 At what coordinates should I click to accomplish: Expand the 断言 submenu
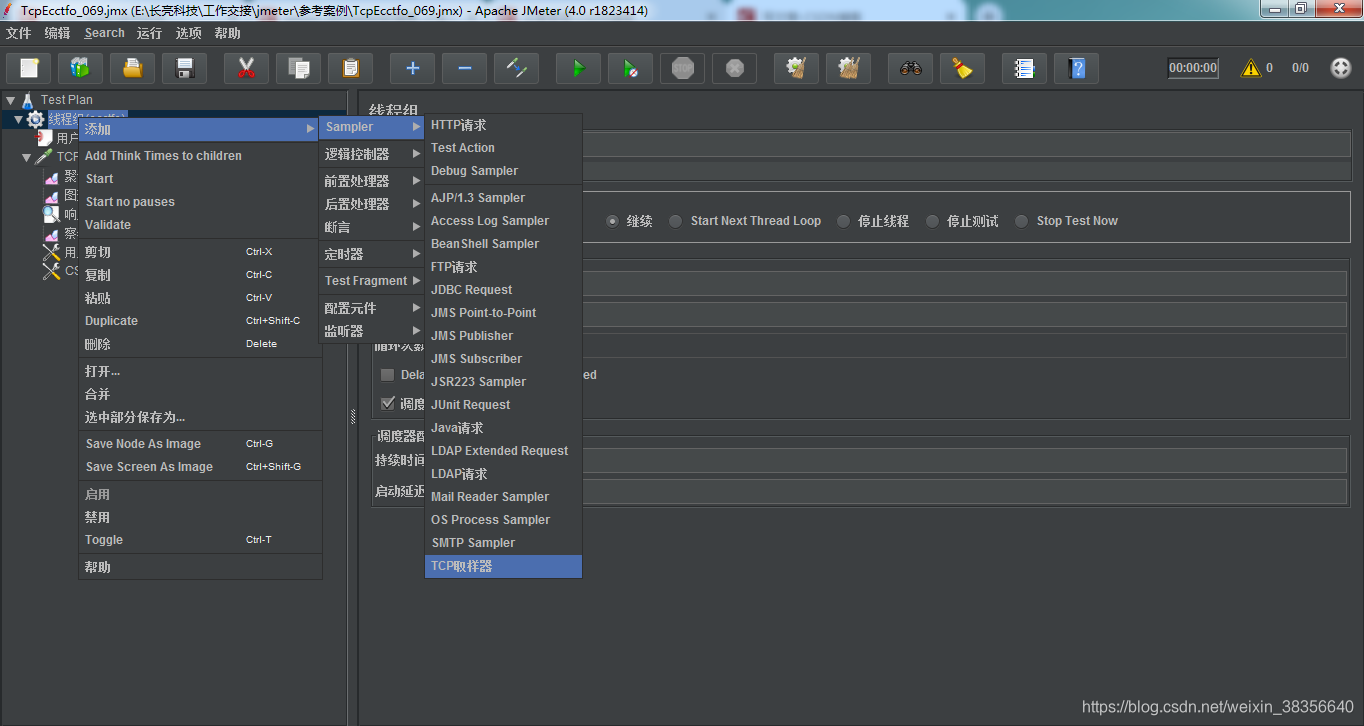[x=371, y=227]
